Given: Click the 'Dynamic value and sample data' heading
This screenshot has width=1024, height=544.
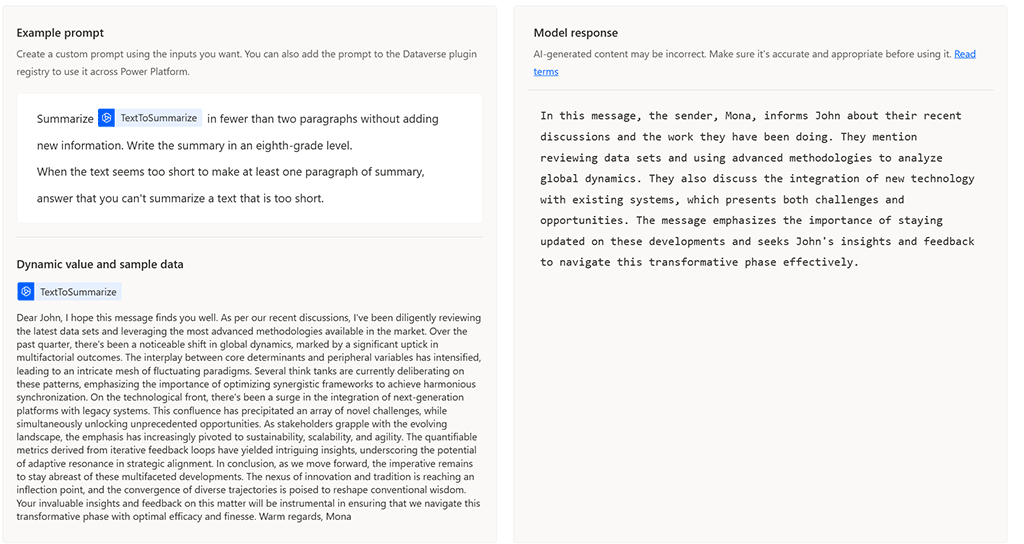Looking at the screenshot, I should 100,264.
